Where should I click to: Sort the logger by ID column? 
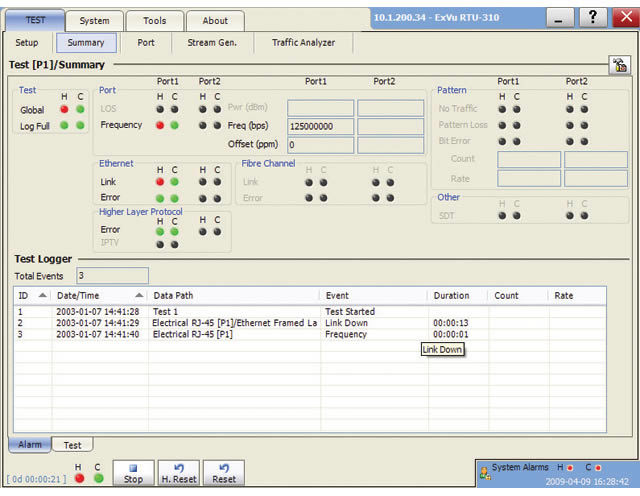[32, 296]
